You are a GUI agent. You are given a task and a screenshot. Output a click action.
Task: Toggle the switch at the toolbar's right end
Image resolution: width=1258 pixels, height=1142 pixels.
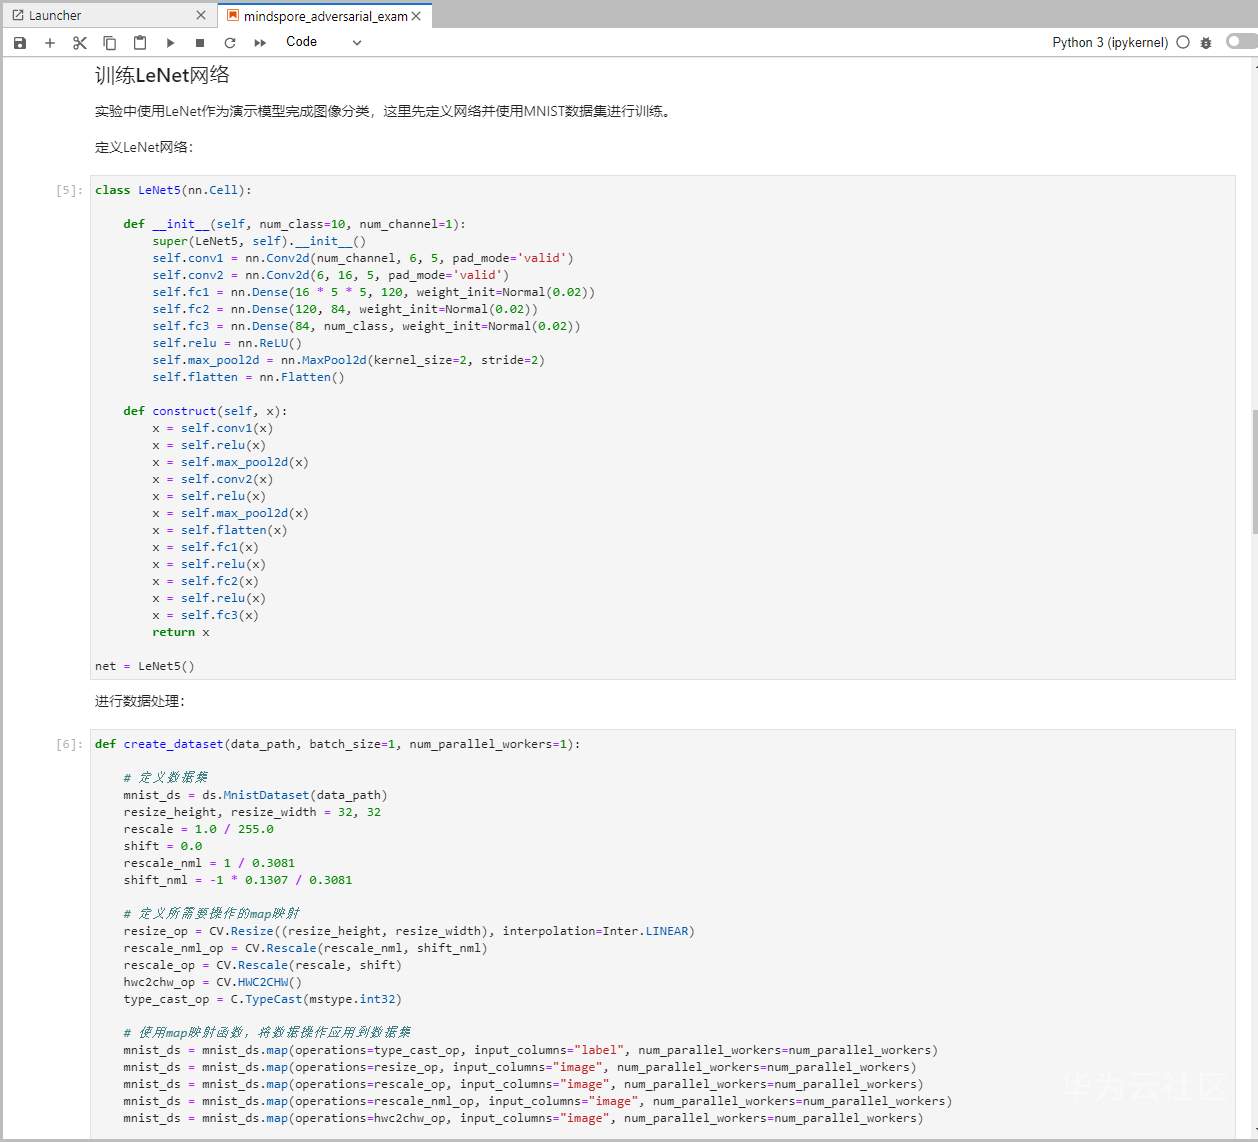pyautogui.click(x=1241, y=41)
